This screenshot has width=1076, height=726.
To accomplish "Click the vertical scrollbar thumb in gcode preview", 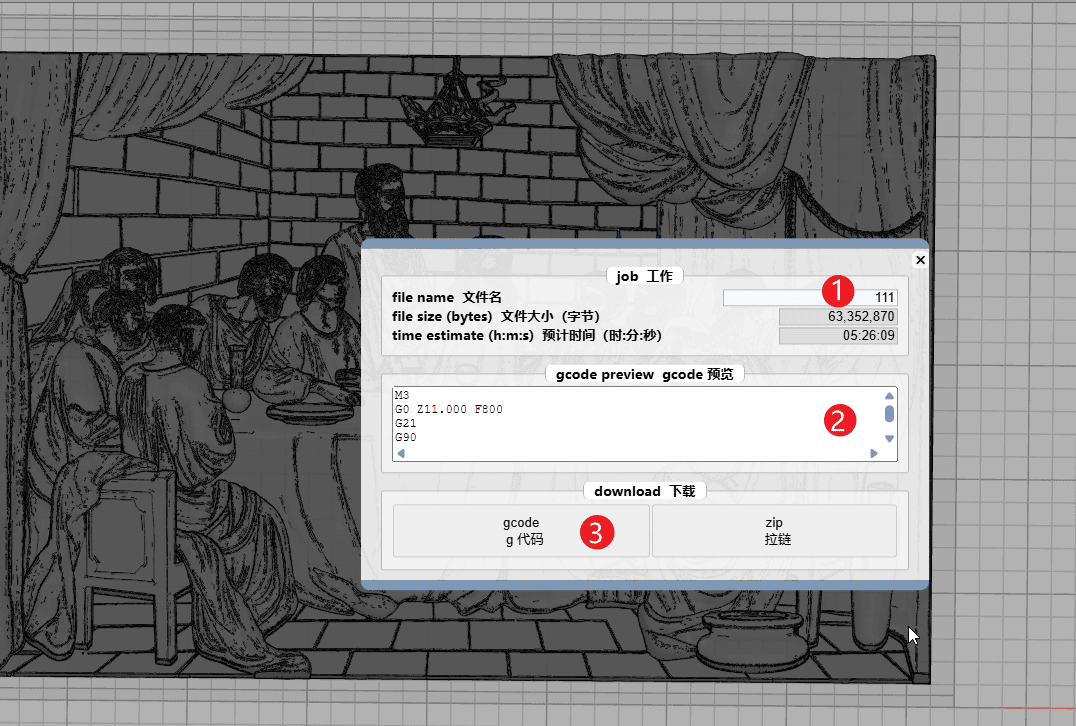I will [x=889, y=414].
